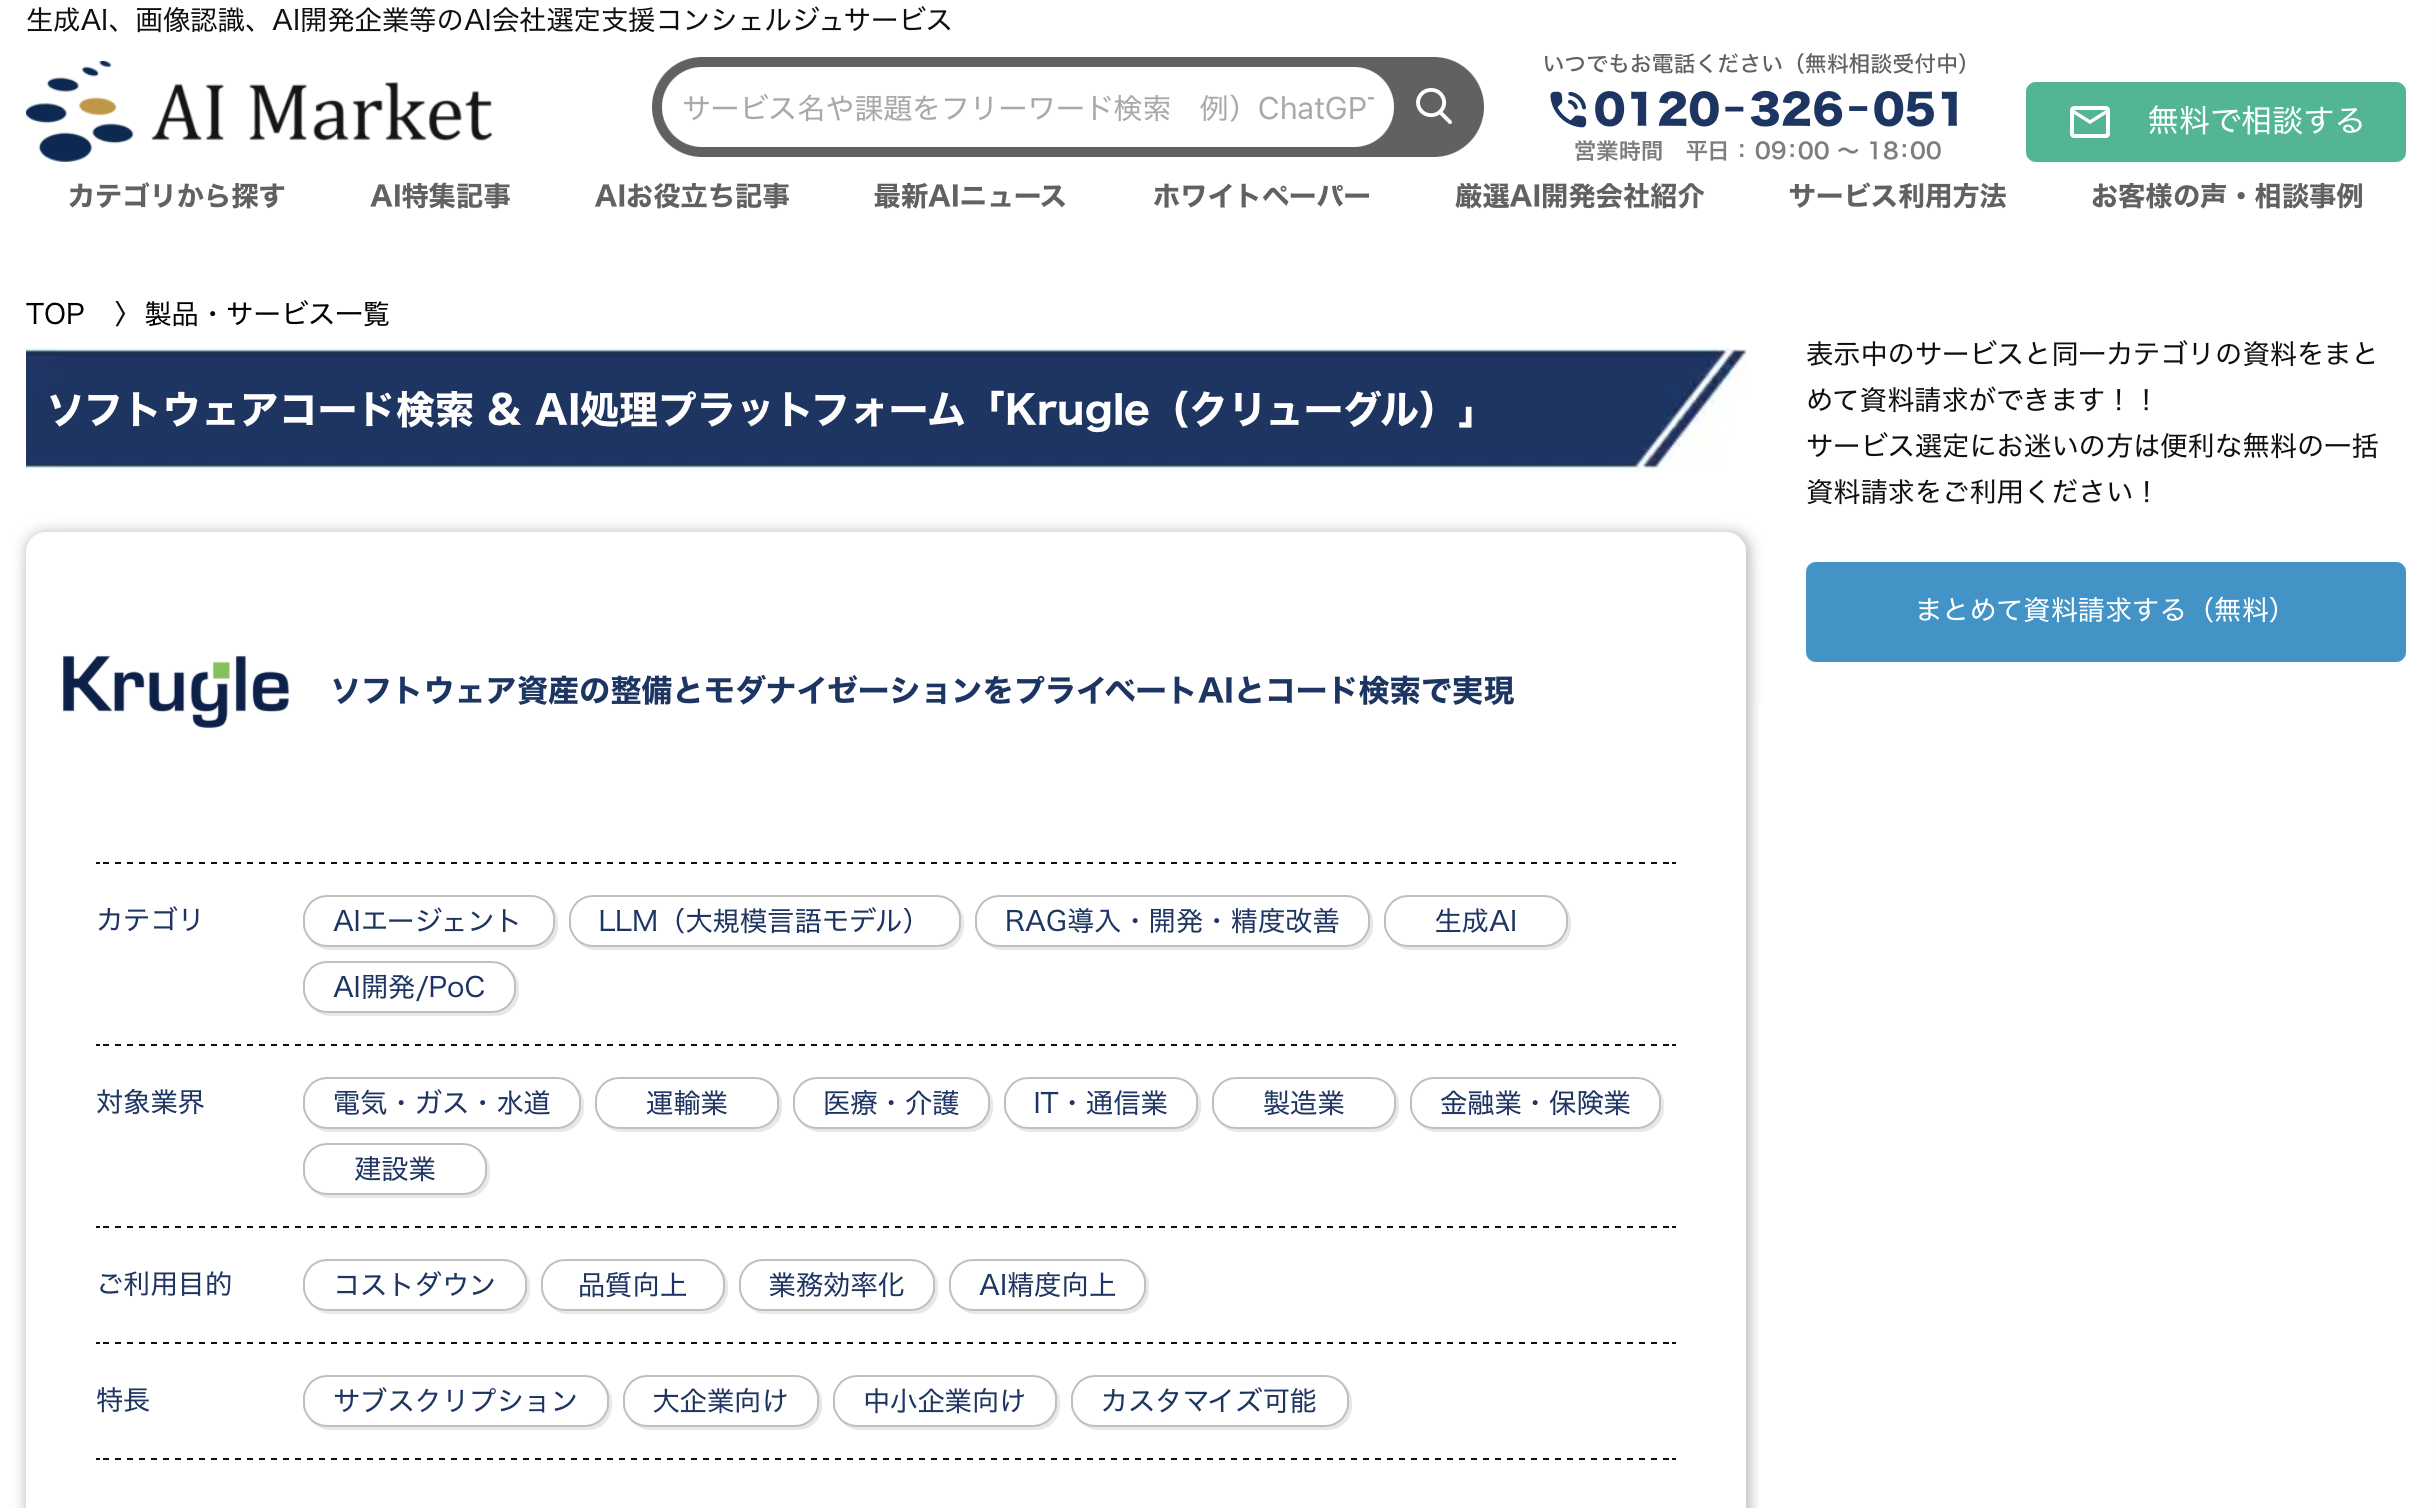Select RAG導入・開発・精度改善 tag
2434x1508 pixels.
click(1171, 921)
